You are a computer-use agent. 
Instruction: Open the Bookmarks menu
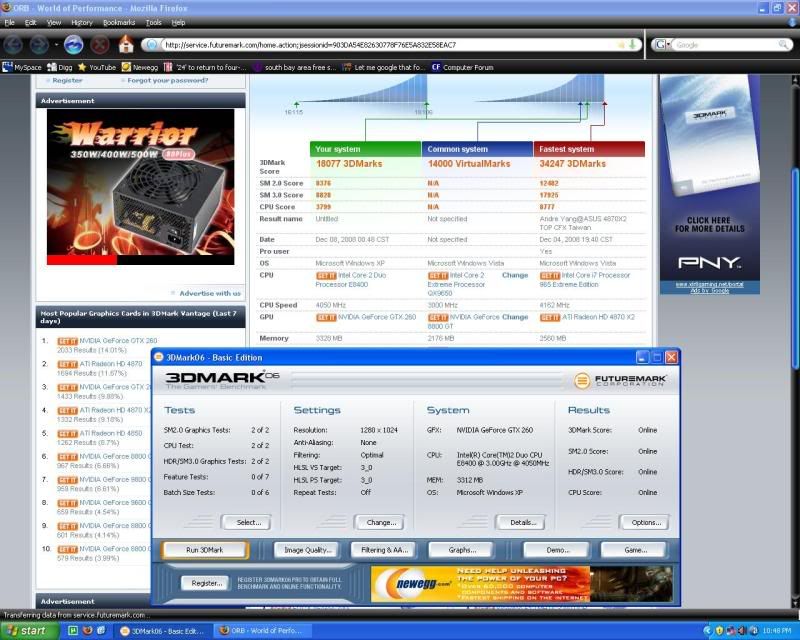[x=119, y=22]
